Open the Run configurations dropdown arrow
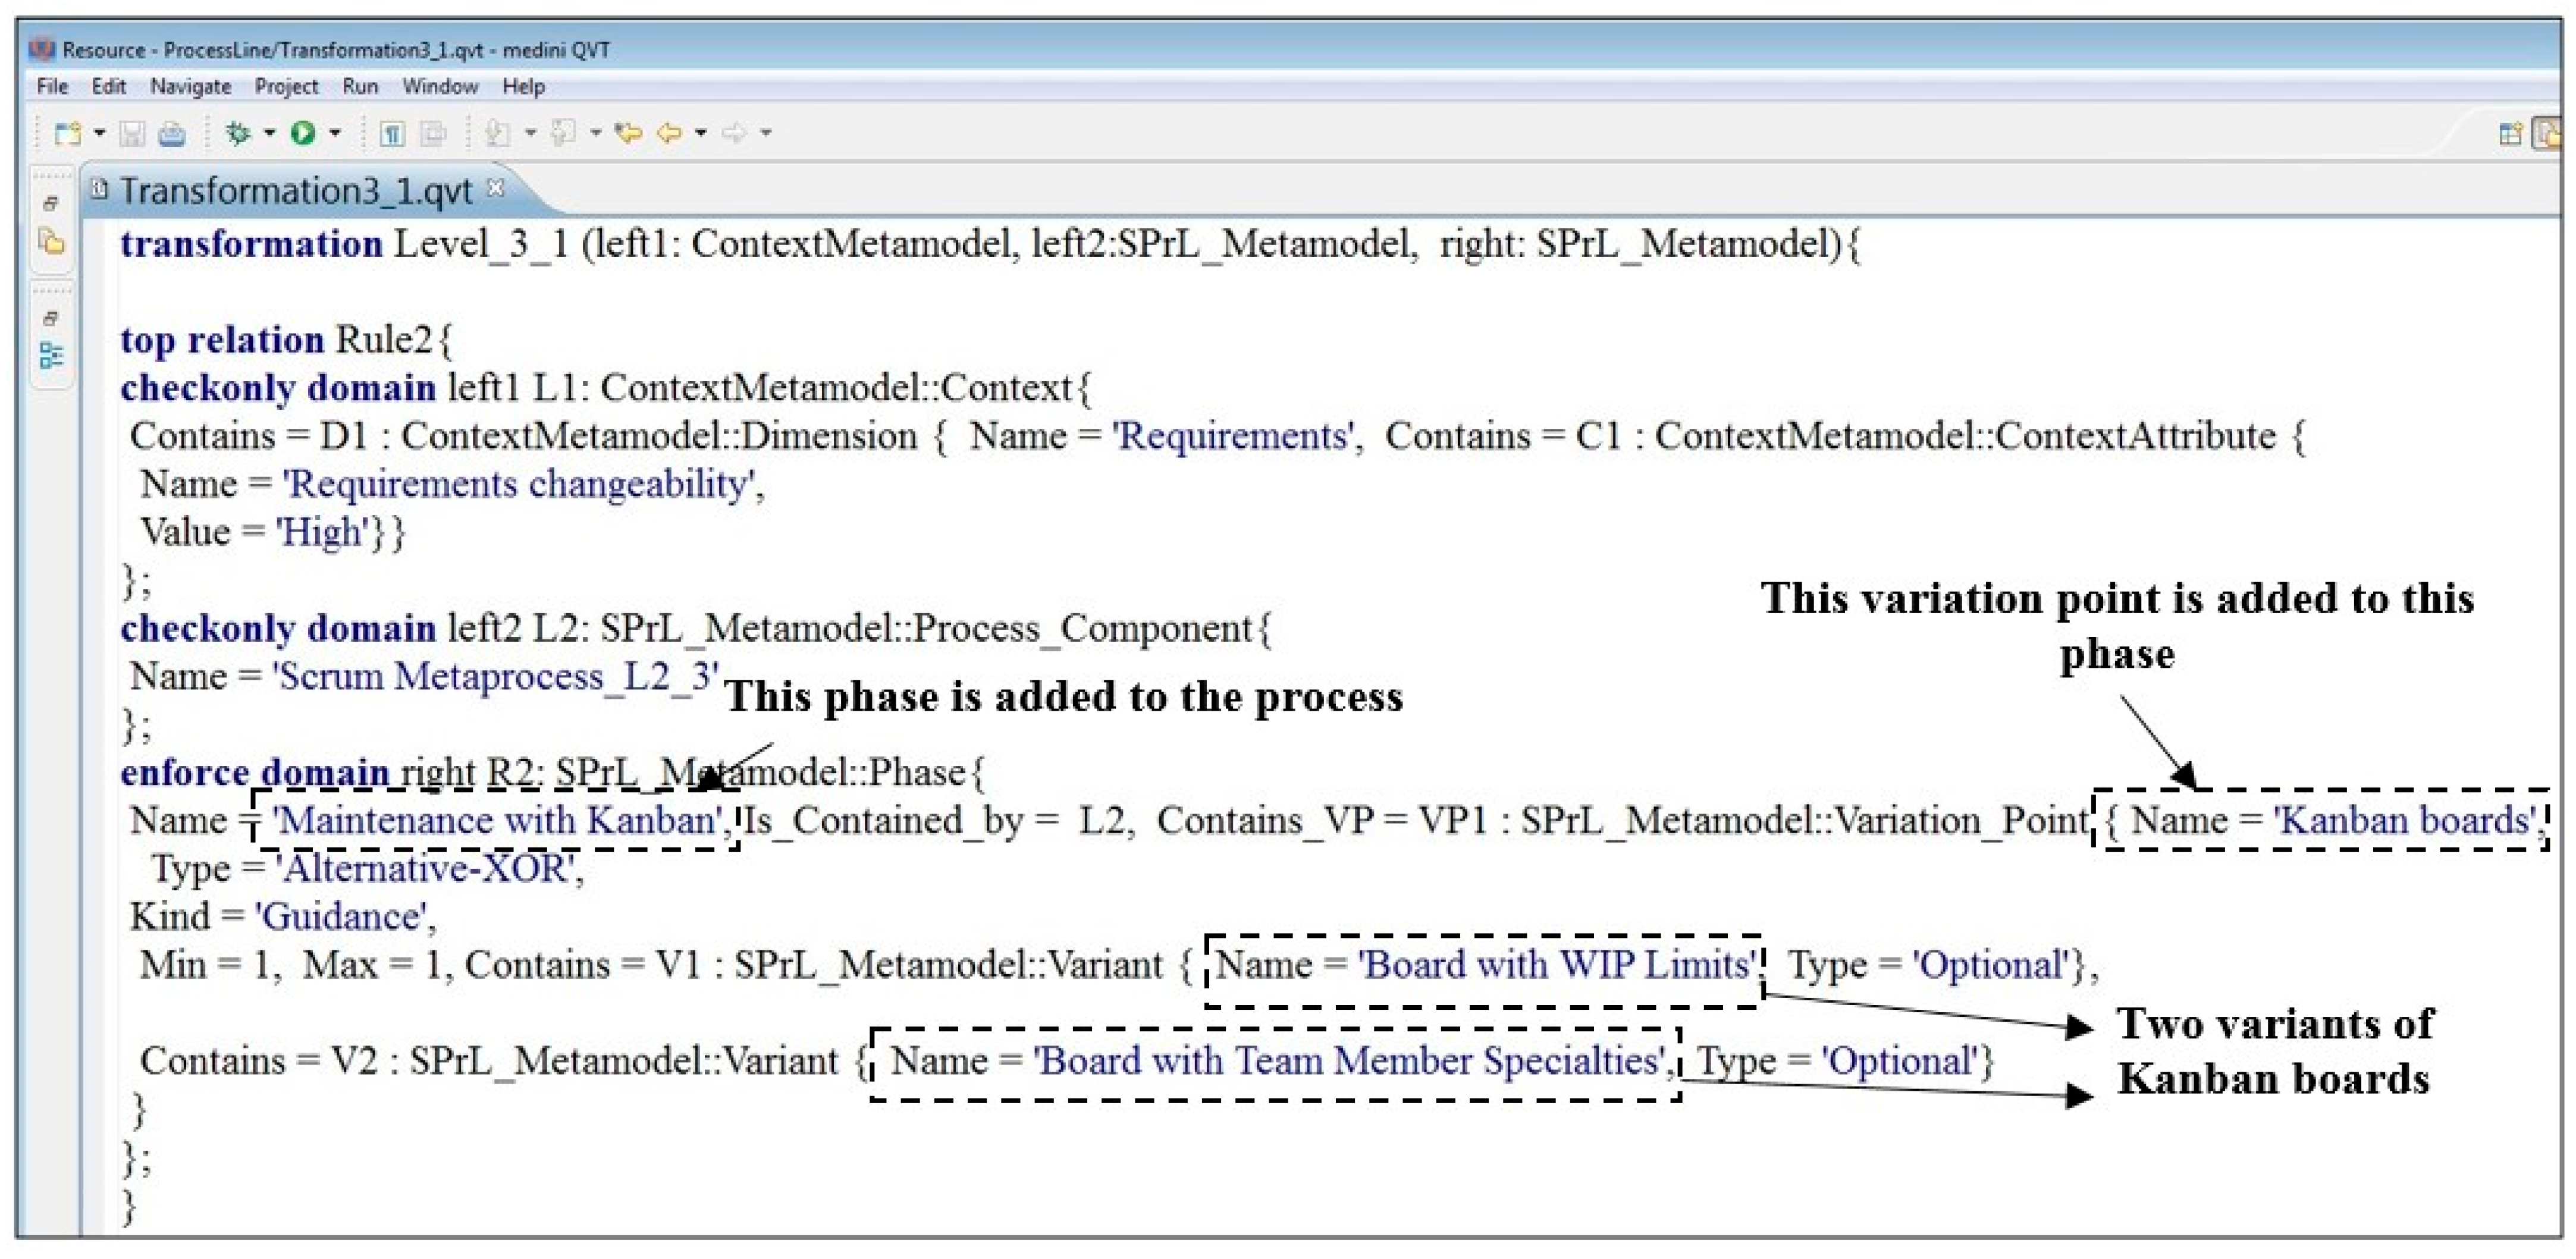Screen dimensions: 2576x1259 335,133
